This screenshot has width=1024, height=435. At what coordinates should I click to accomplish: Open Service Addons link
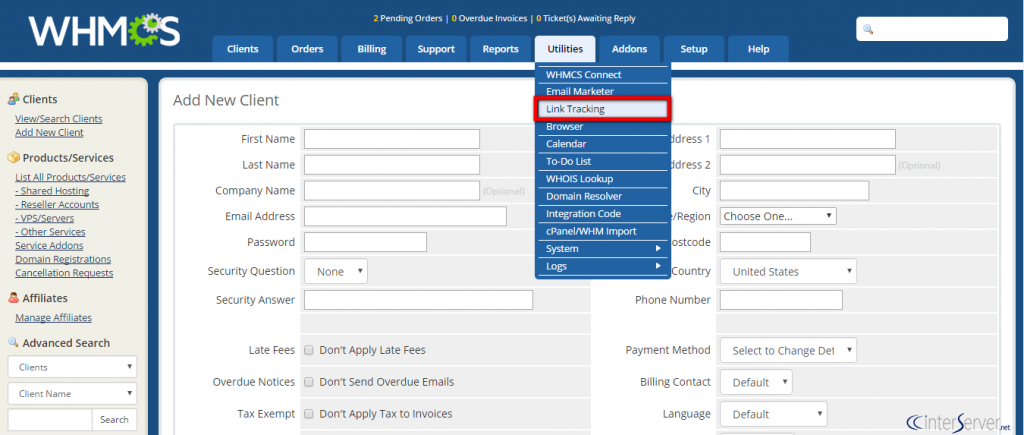pos(49,246)
